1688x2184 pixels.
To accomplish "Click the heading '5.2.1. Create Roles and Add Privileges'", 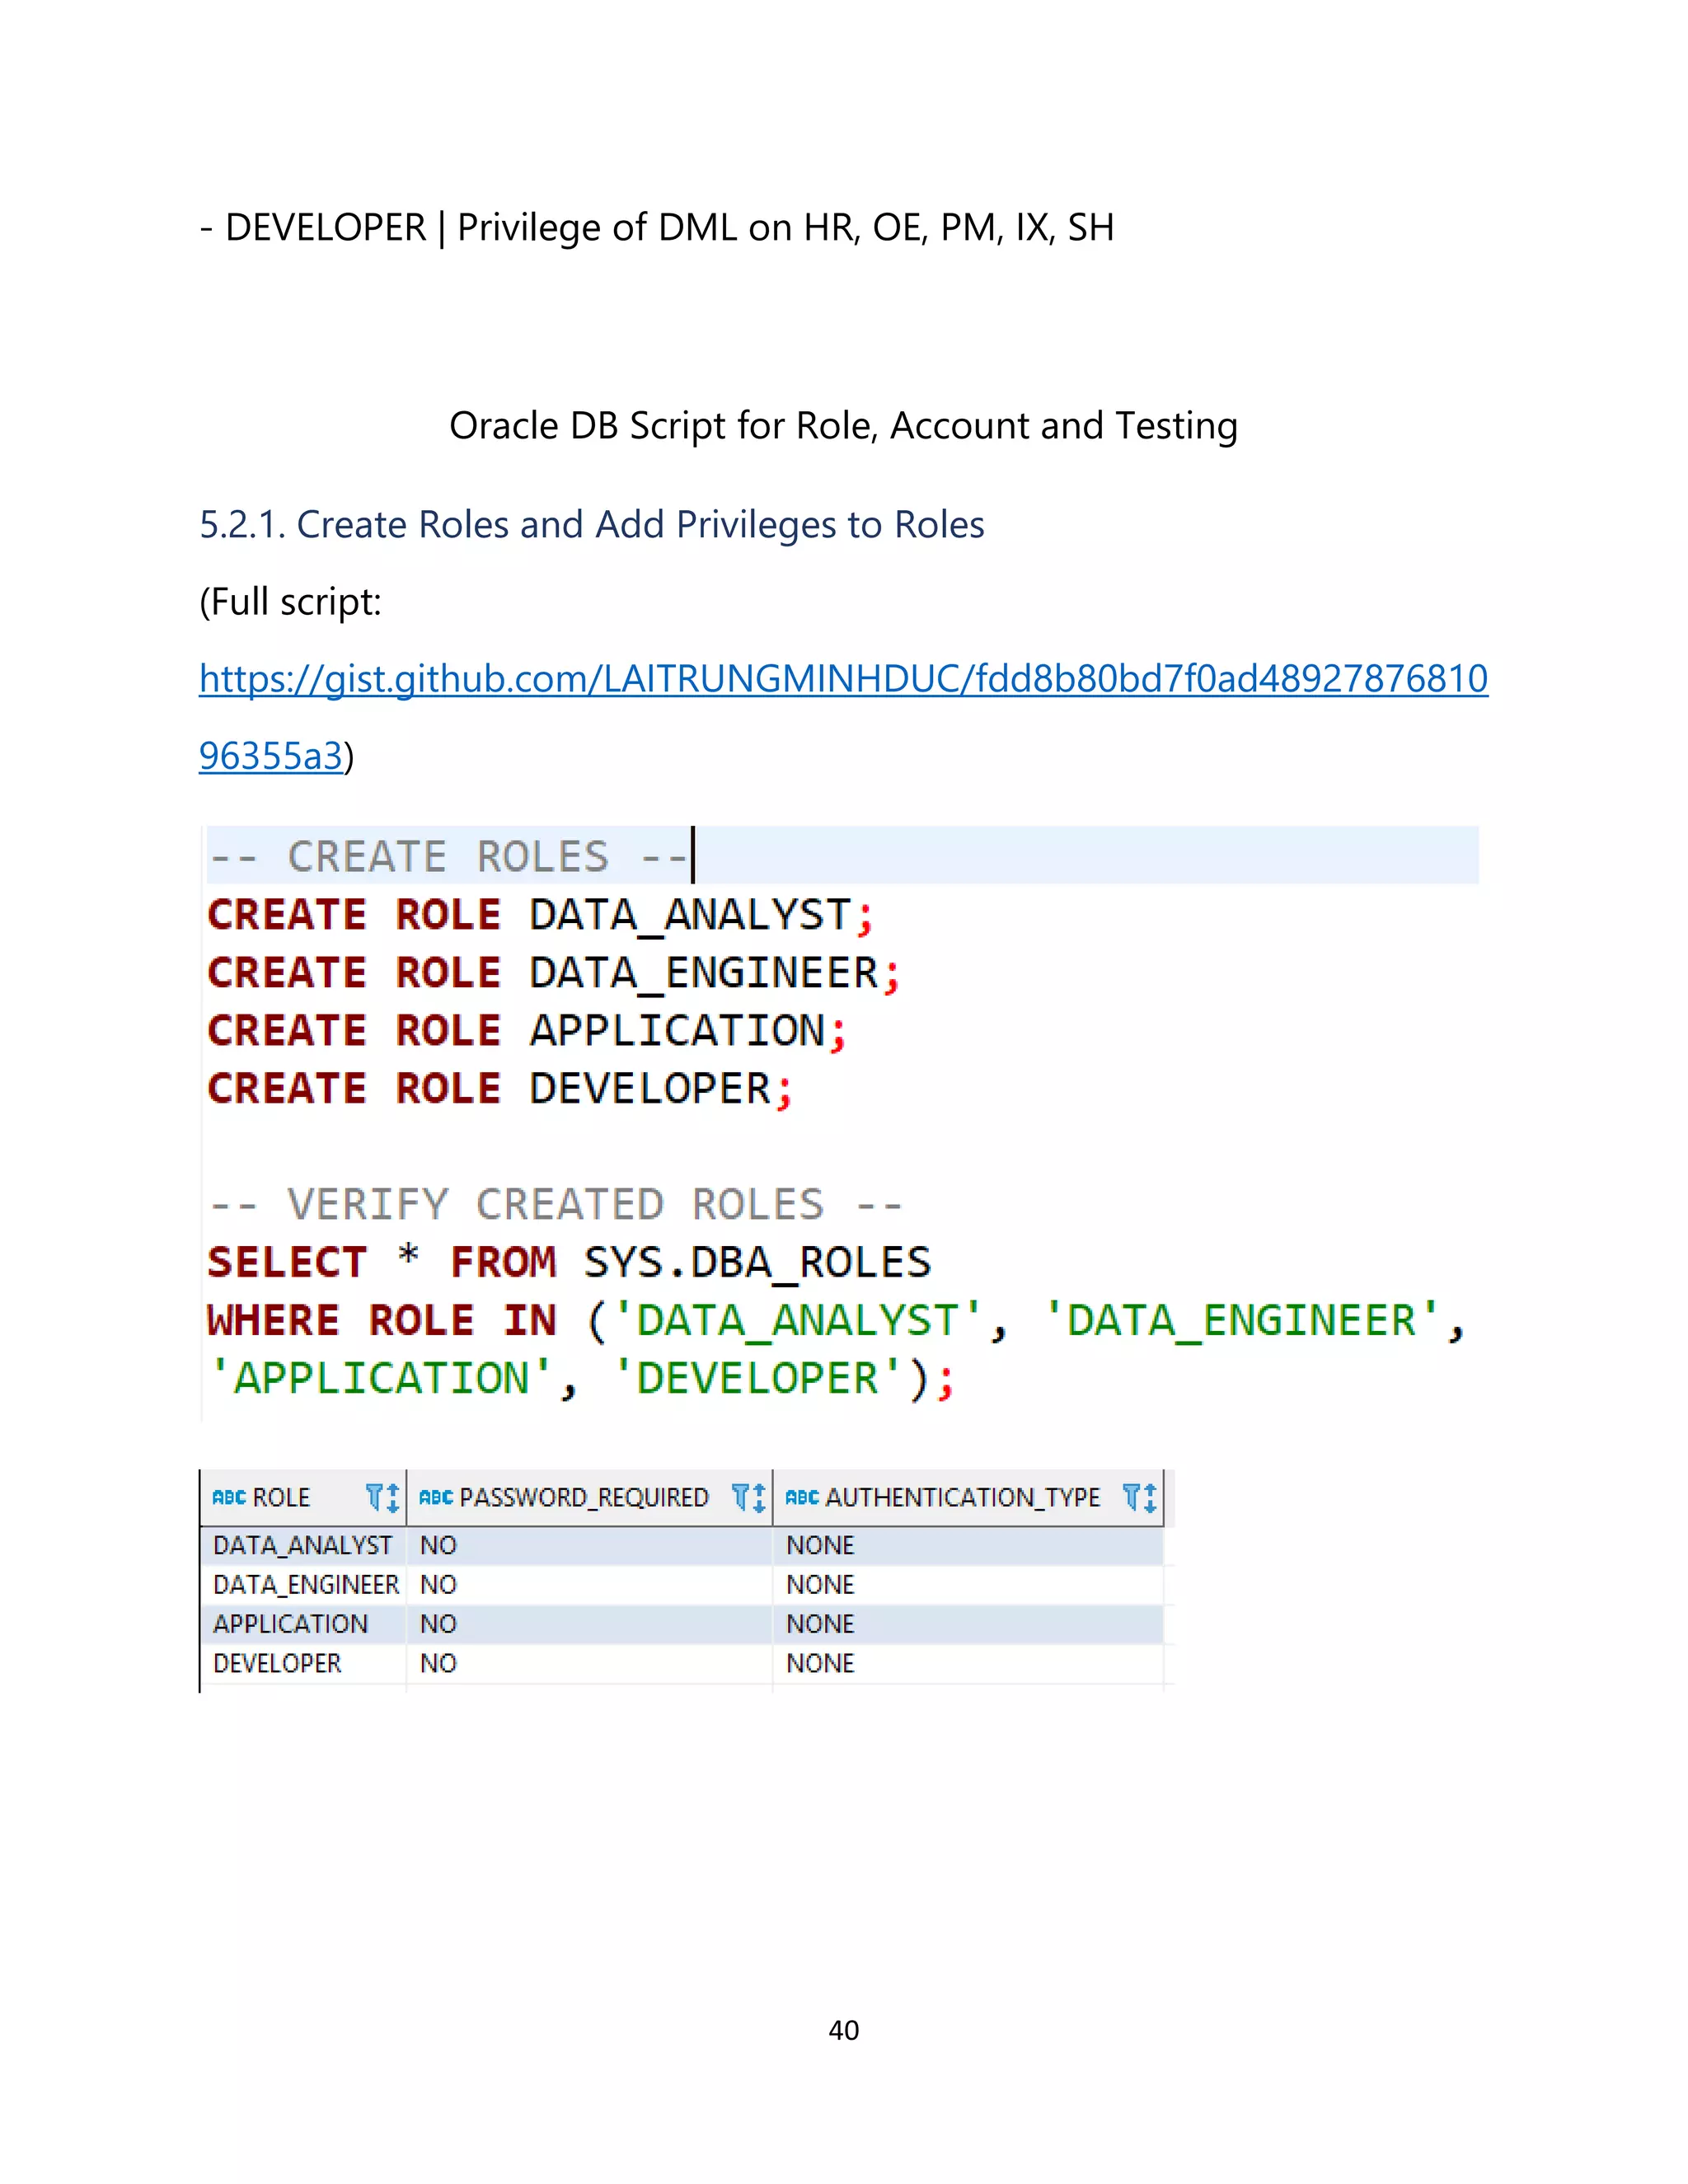I will click(592, 524).
